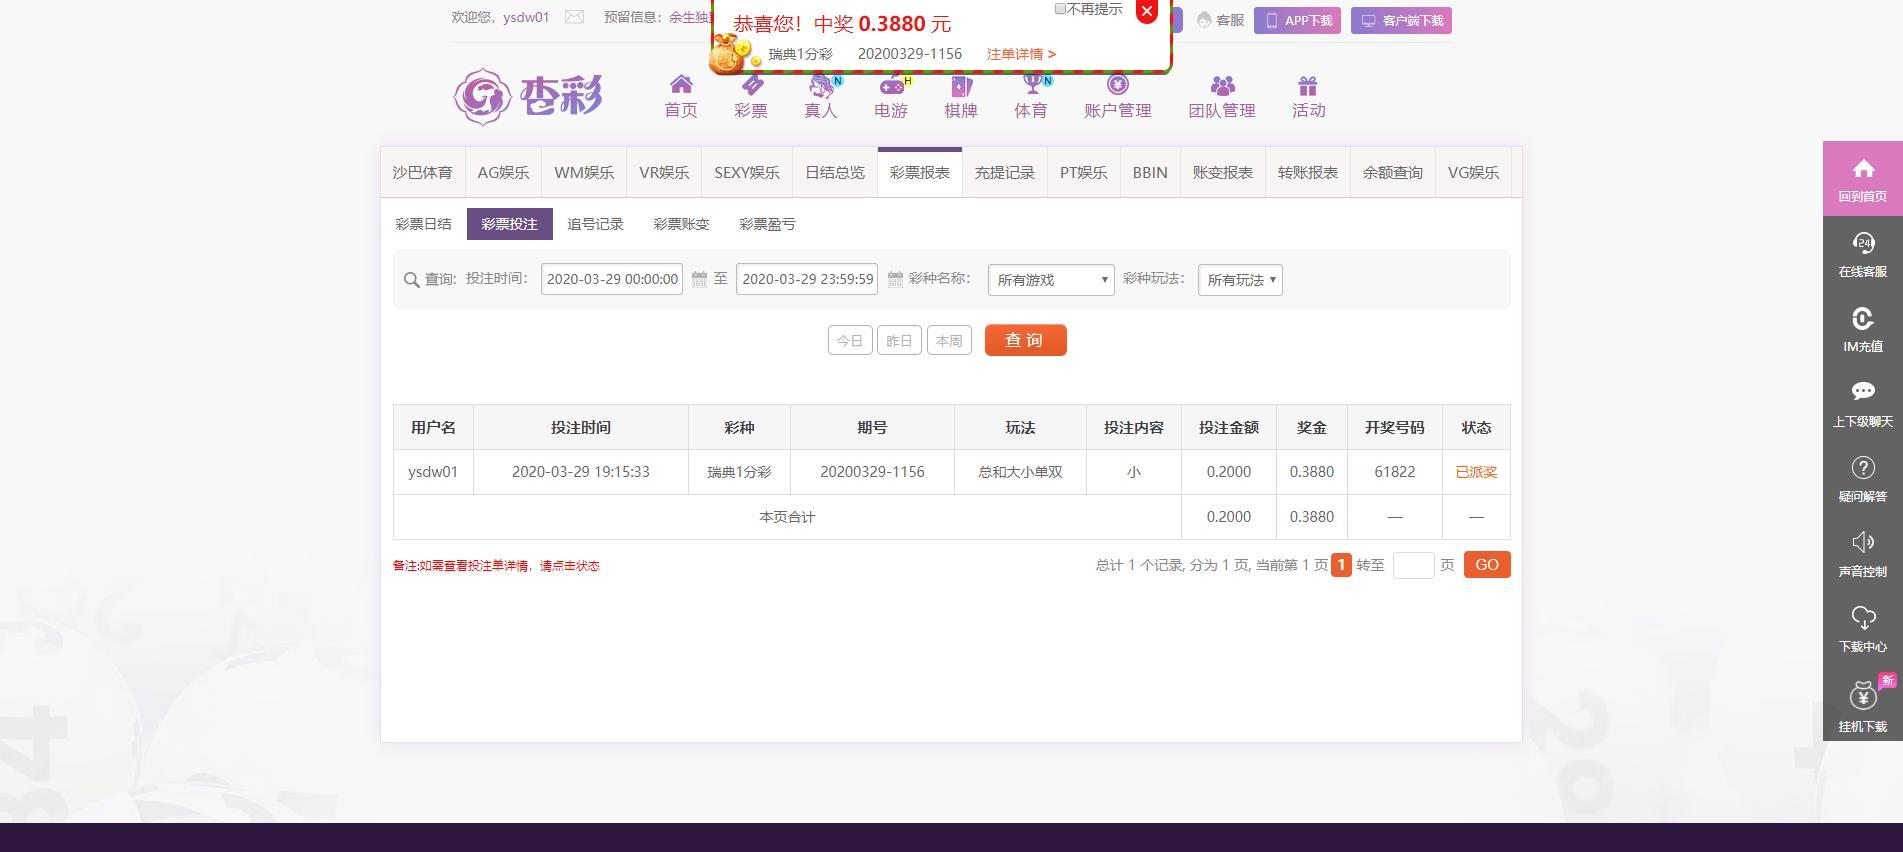Switch to VG娱乐 tab

point(1474,172)
